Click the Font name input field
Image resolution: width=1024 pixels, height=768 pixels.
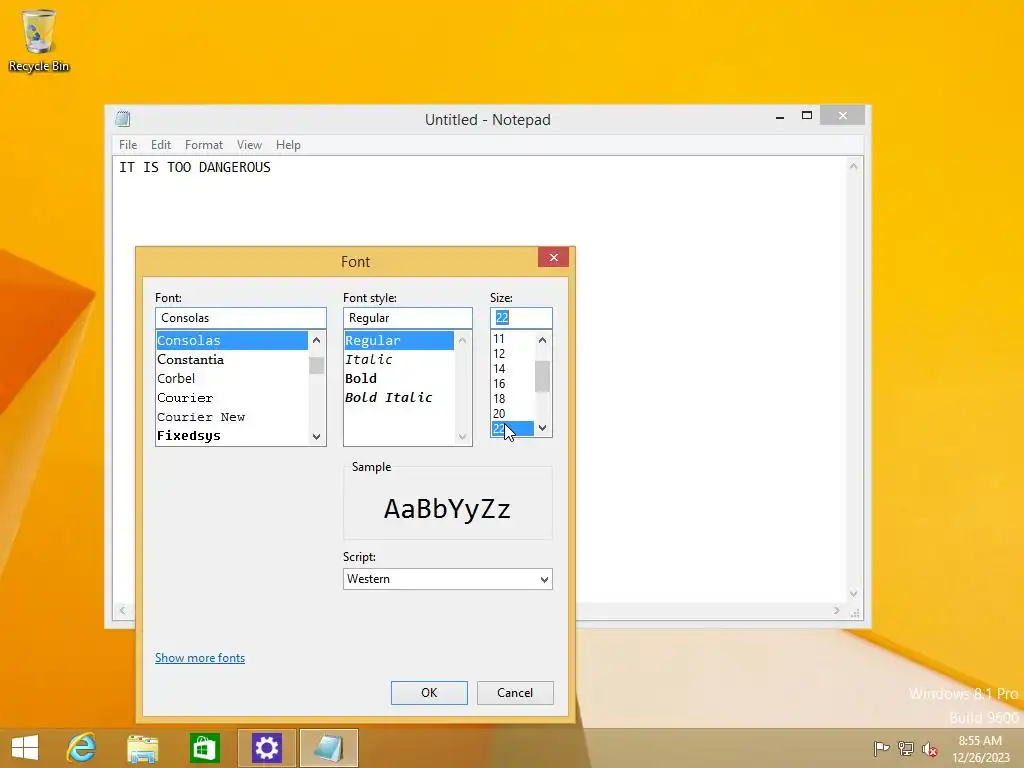coord(240,318)
